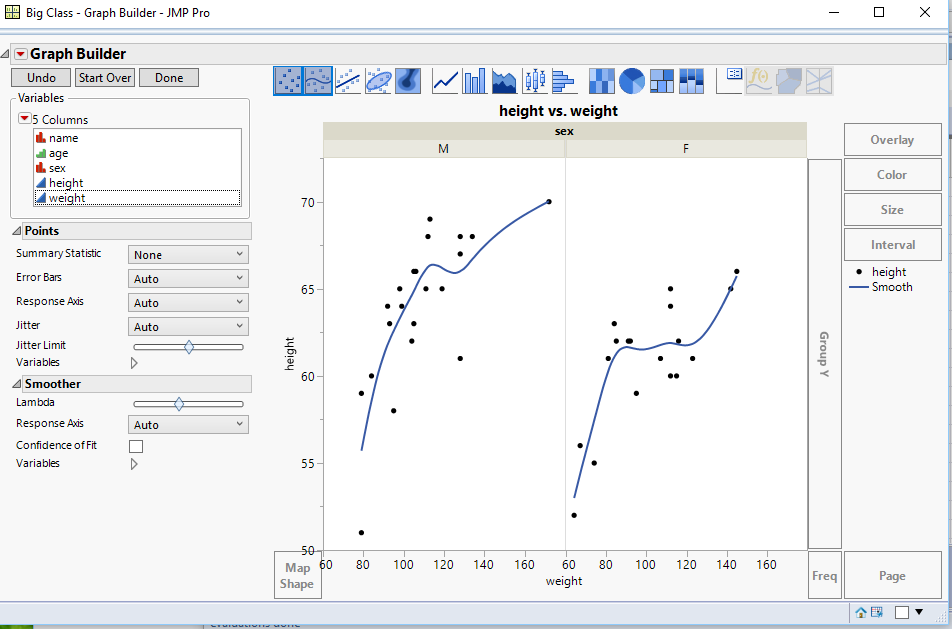The image size is (952, 629).
Task: Open the Summary Statistic dropdown
Action: [188, 254]
